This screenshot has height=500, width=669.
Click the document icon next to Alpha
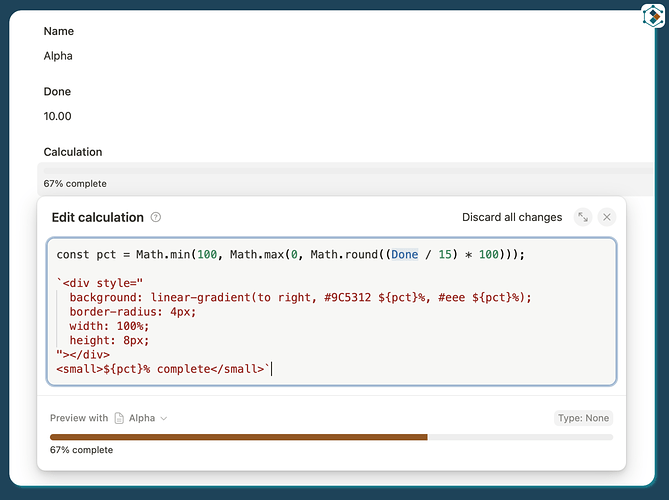[x=119, y=418]
